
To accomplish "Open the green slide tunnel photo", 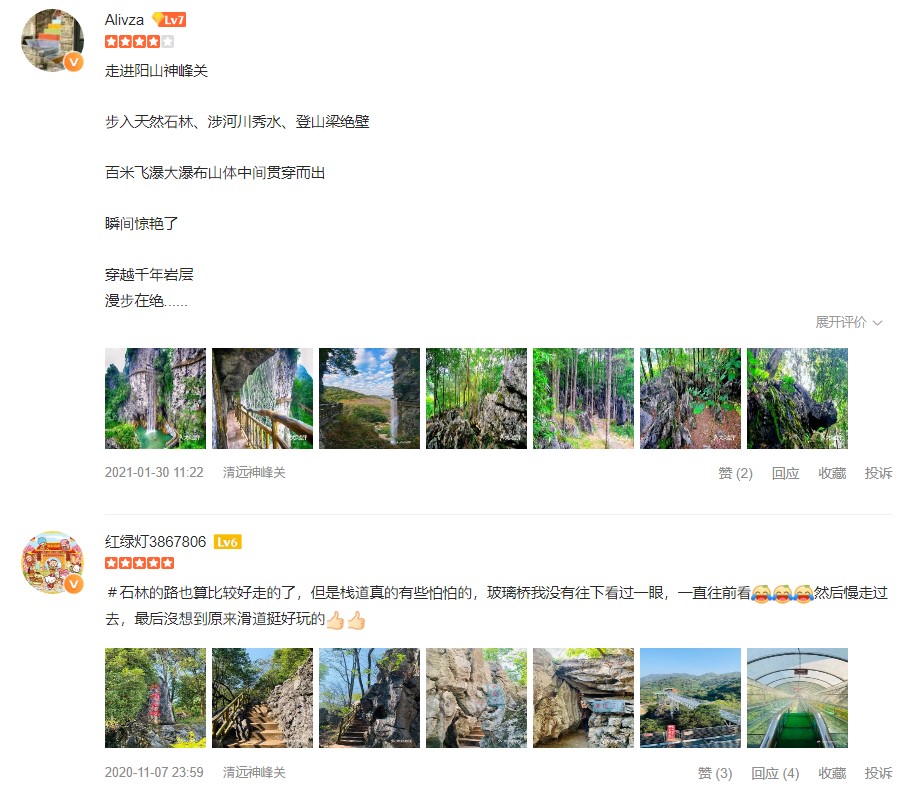I will pos(797,698).
